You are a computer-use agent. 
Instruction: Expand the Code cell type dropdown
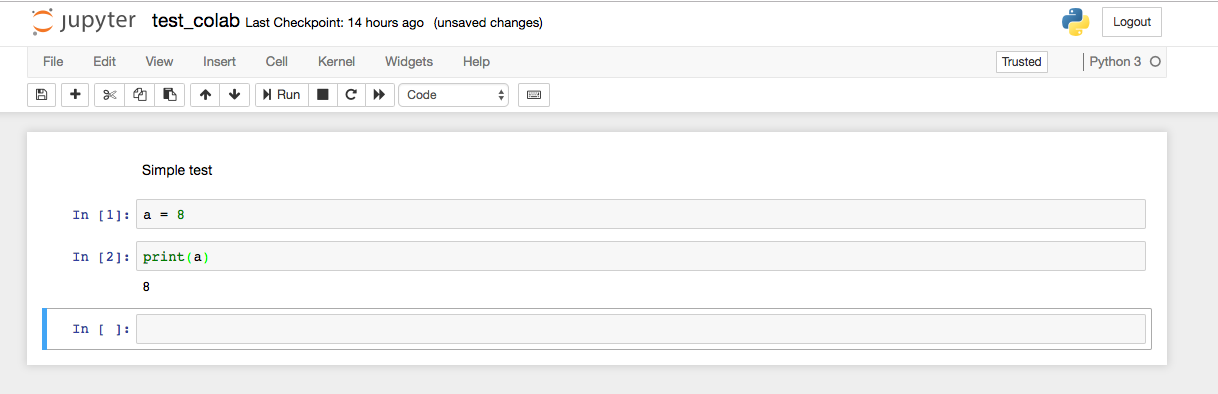(454, 95)
